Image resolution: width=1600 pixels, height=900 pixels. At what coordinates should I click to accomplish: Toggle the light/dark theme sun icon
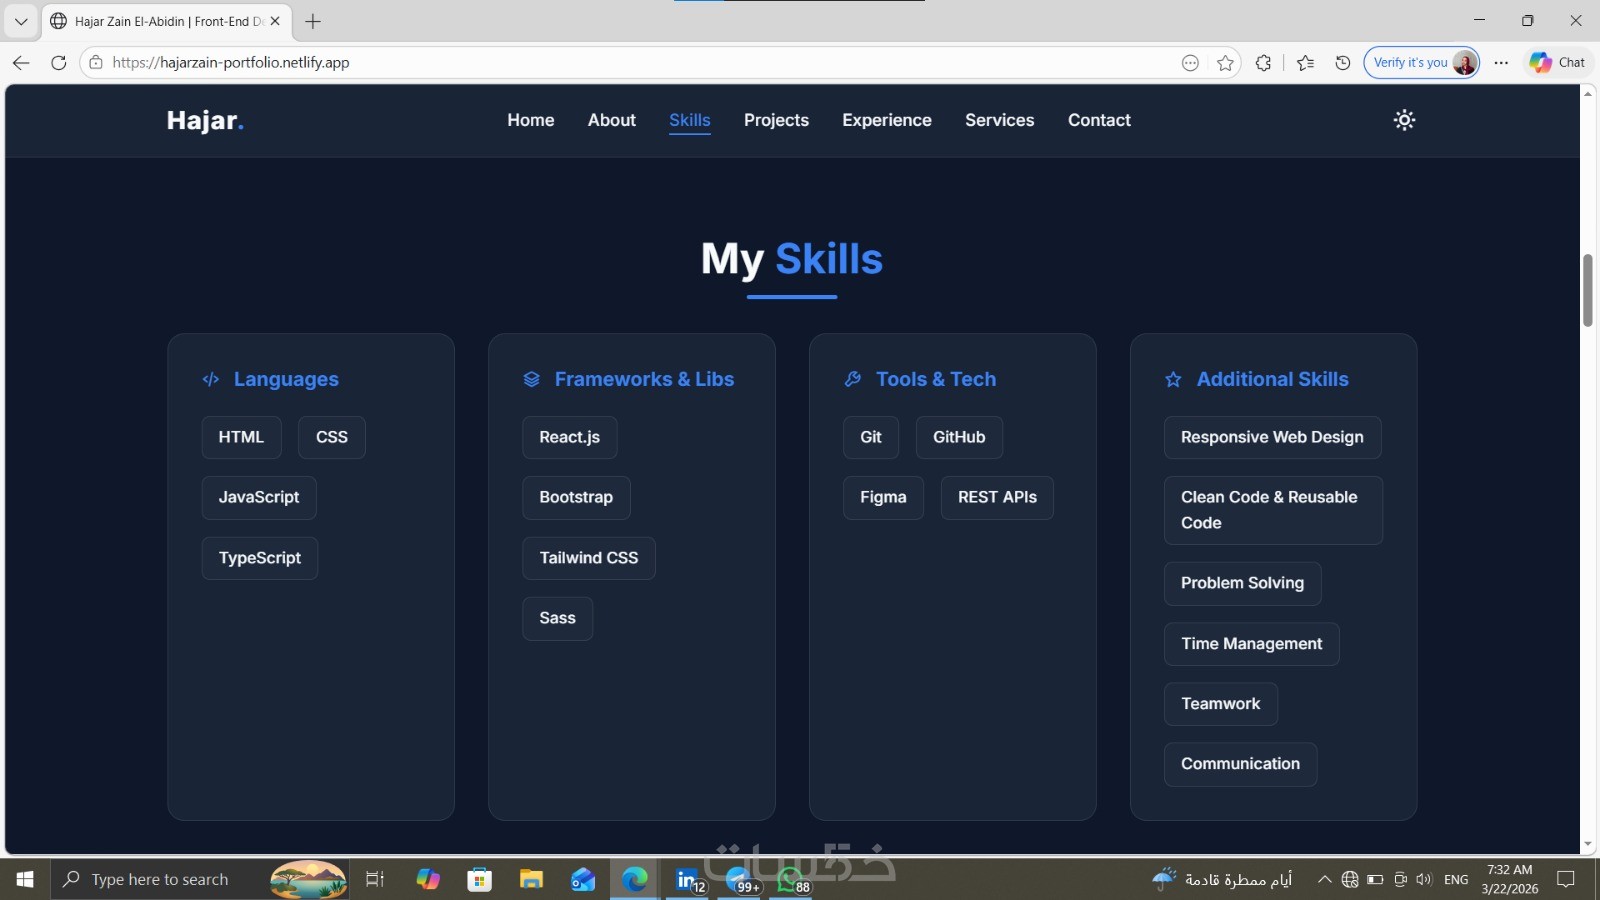1404,120
